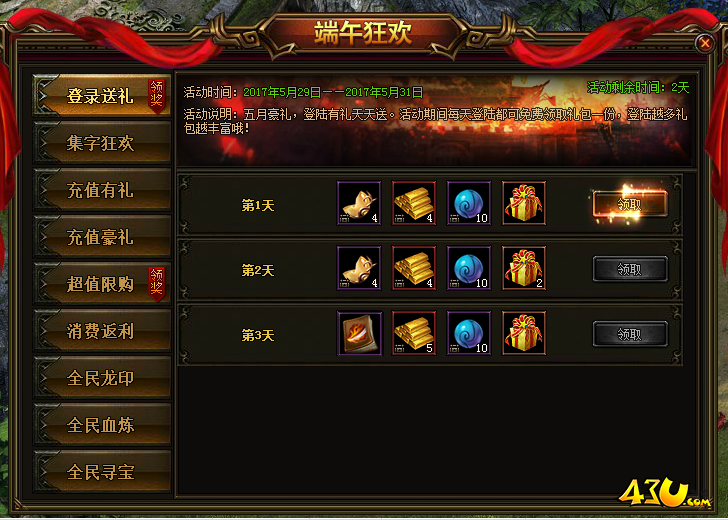
Task: Switch to the 消费返利 tab
Action: pos(102,331)
